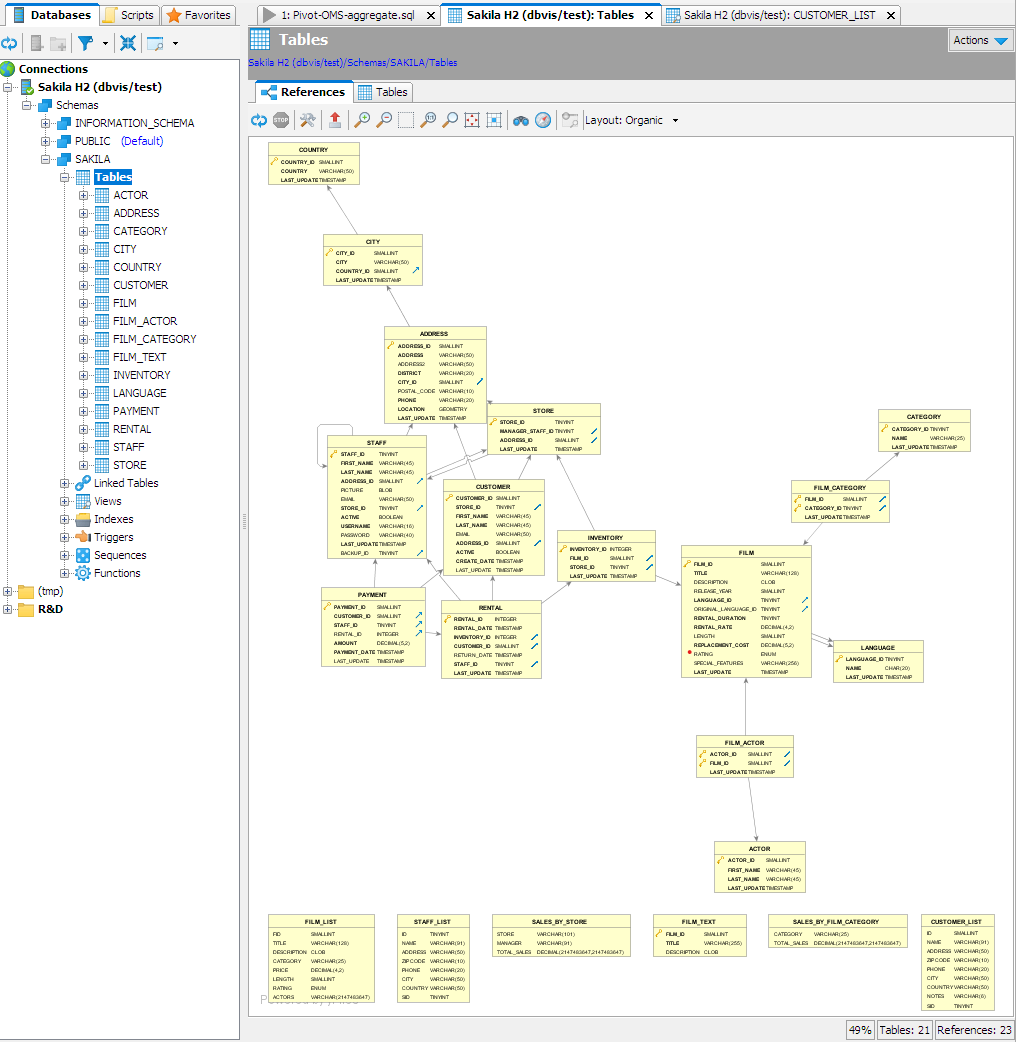The height and width of the screenshot is (1042, 1016).
Task: Zoom out of the references graph
Action: (384, 120)
